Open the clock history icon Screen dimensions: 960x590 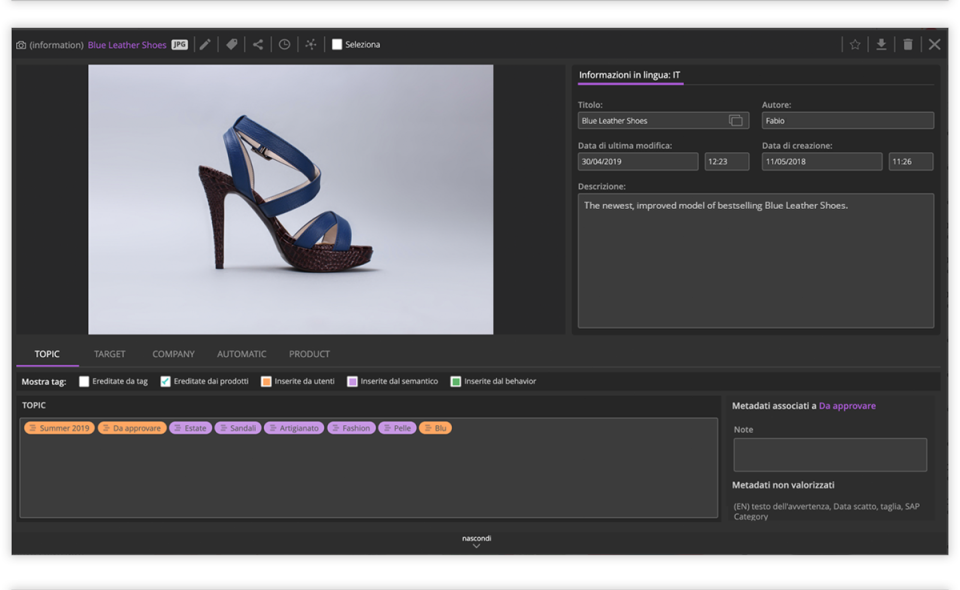(285, 45)
